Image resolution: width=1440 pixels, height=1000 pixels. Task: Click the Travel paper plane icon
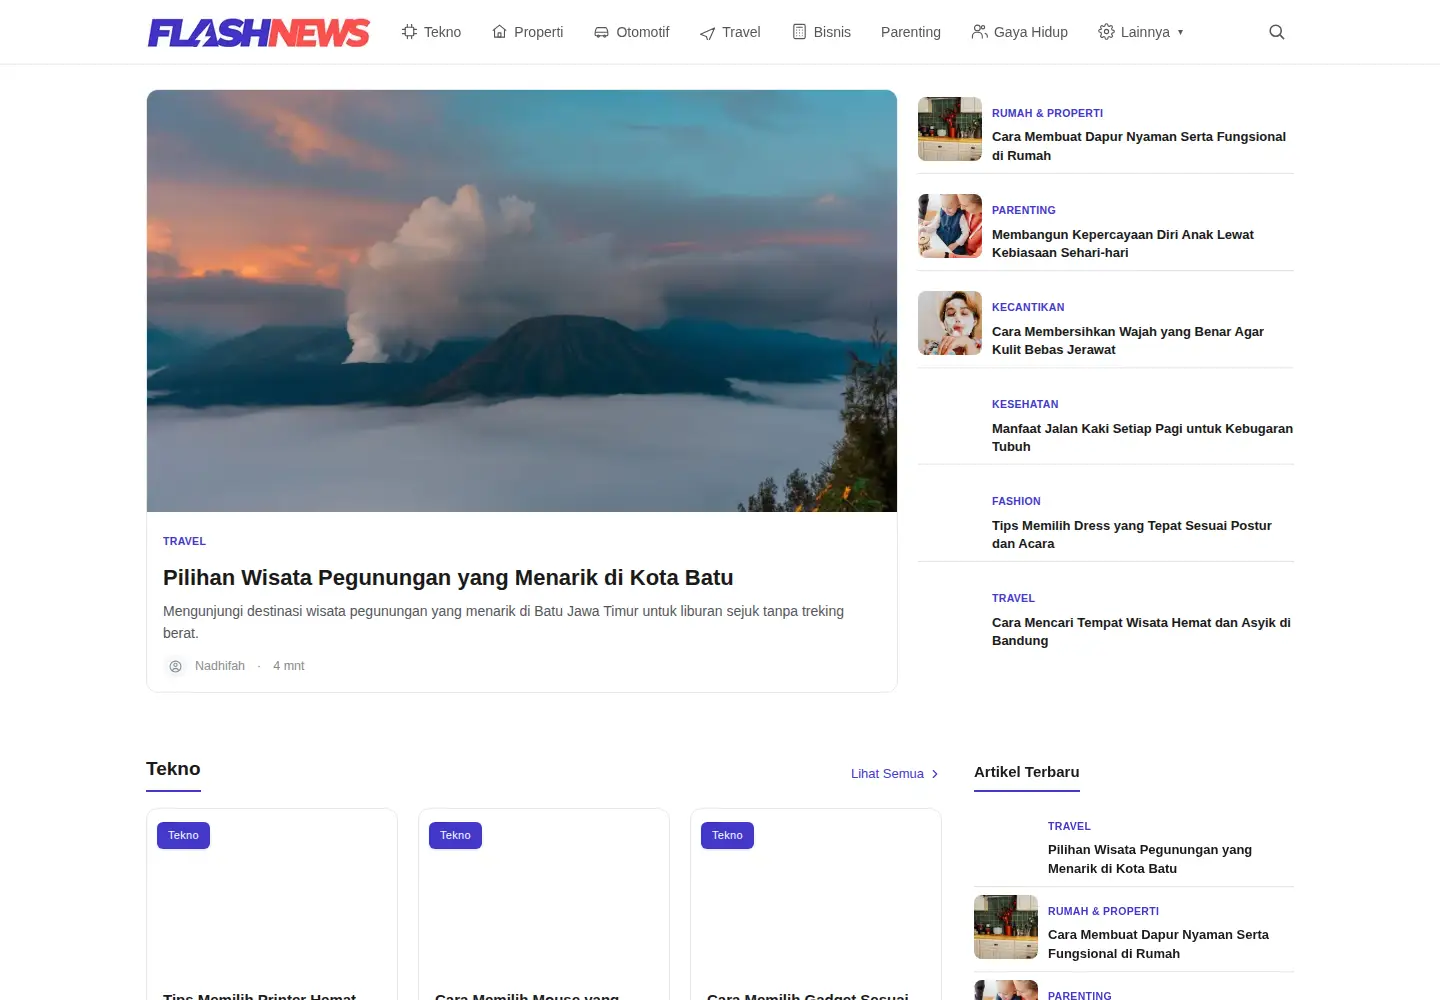pos(707,33)
